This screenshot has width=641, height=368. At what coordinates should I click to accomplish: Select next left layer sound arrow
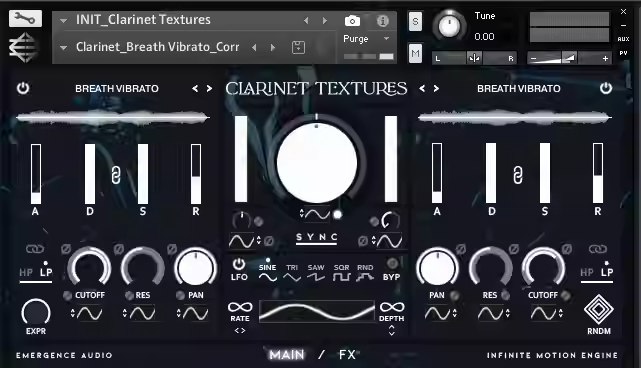[x=209, y=88]
